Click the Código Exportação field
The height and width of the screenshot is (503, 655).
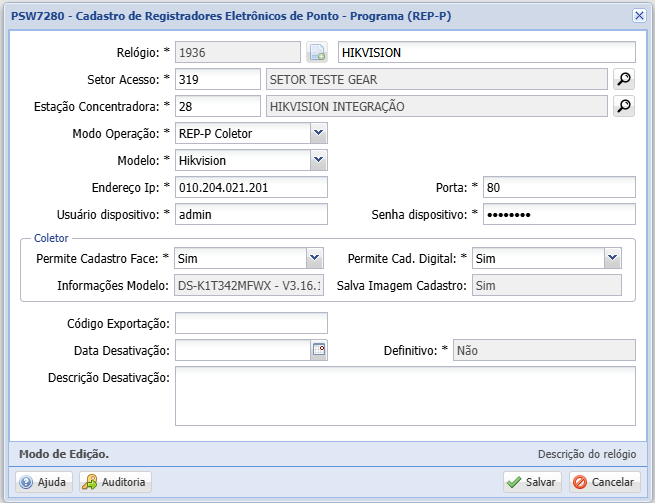tap(251, 323)
